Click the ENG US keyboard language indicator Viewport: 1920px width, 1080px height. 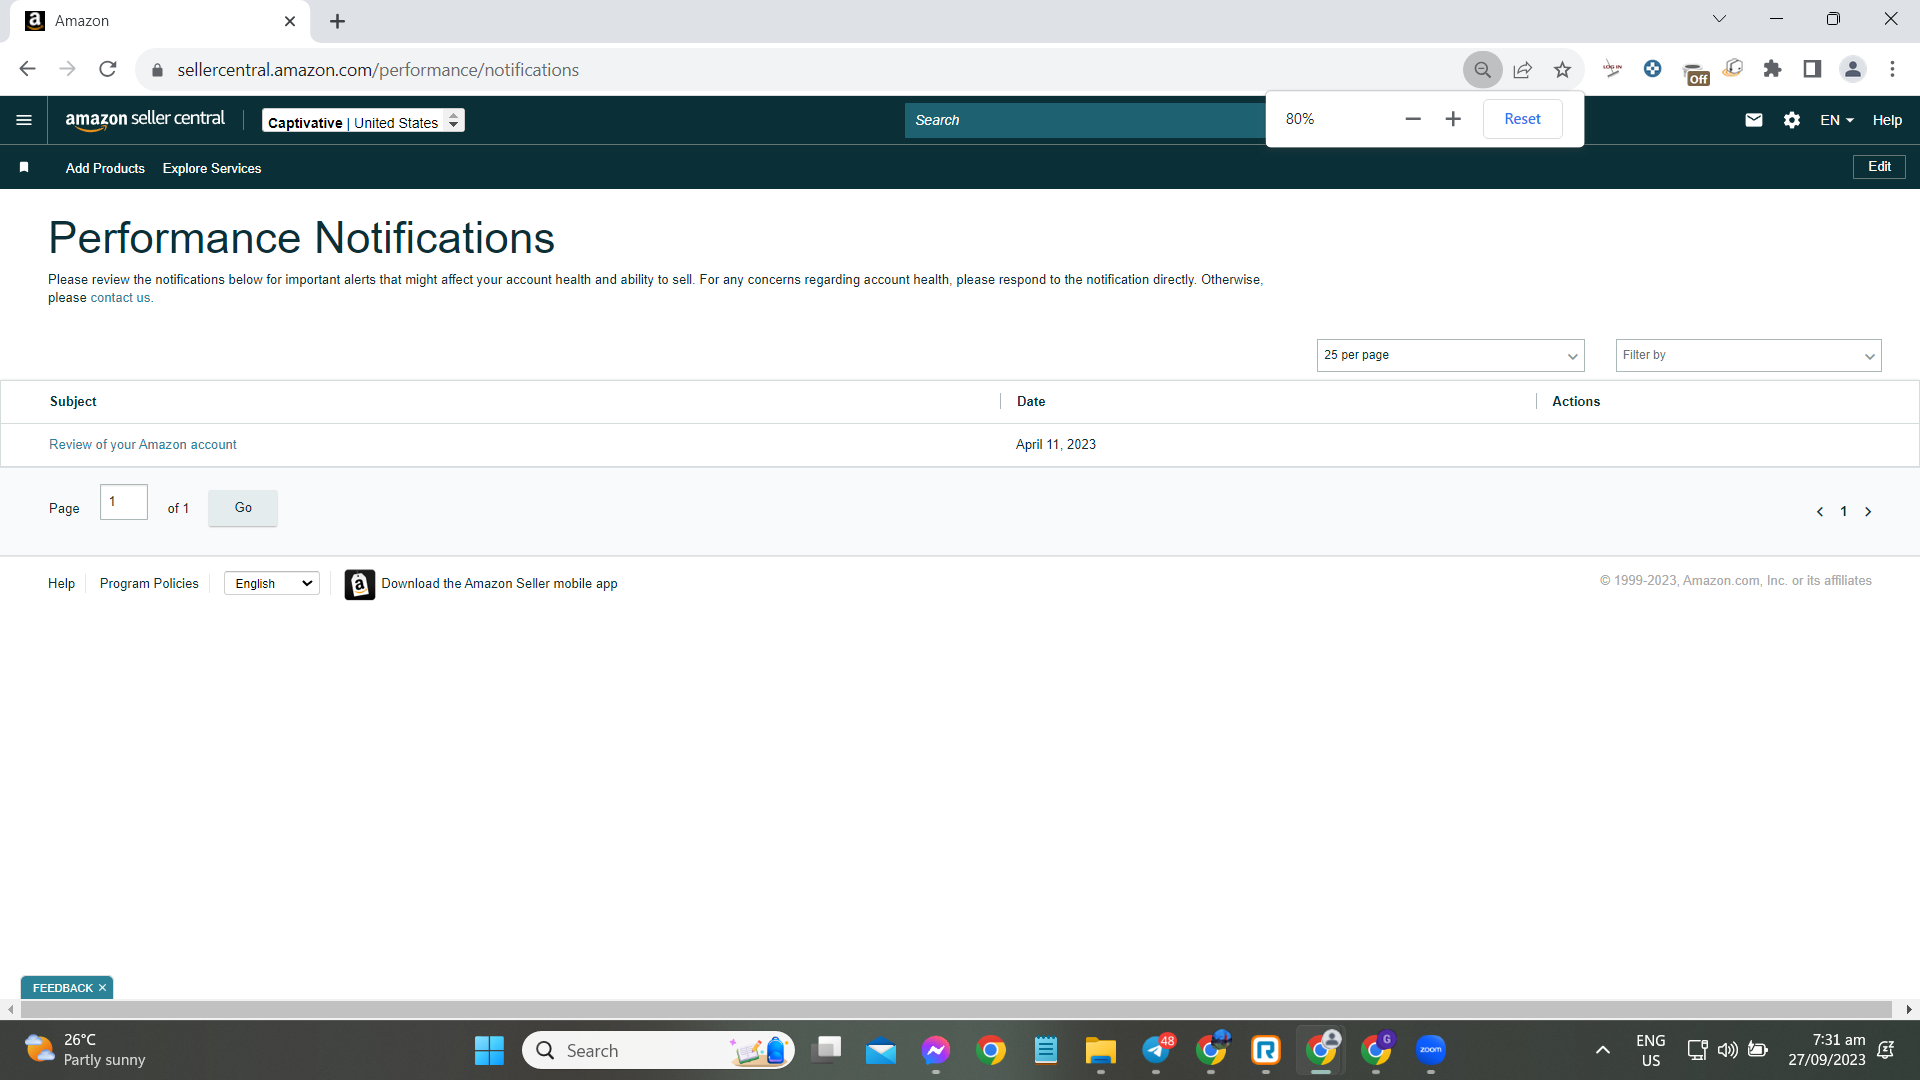[1651, 1050]
